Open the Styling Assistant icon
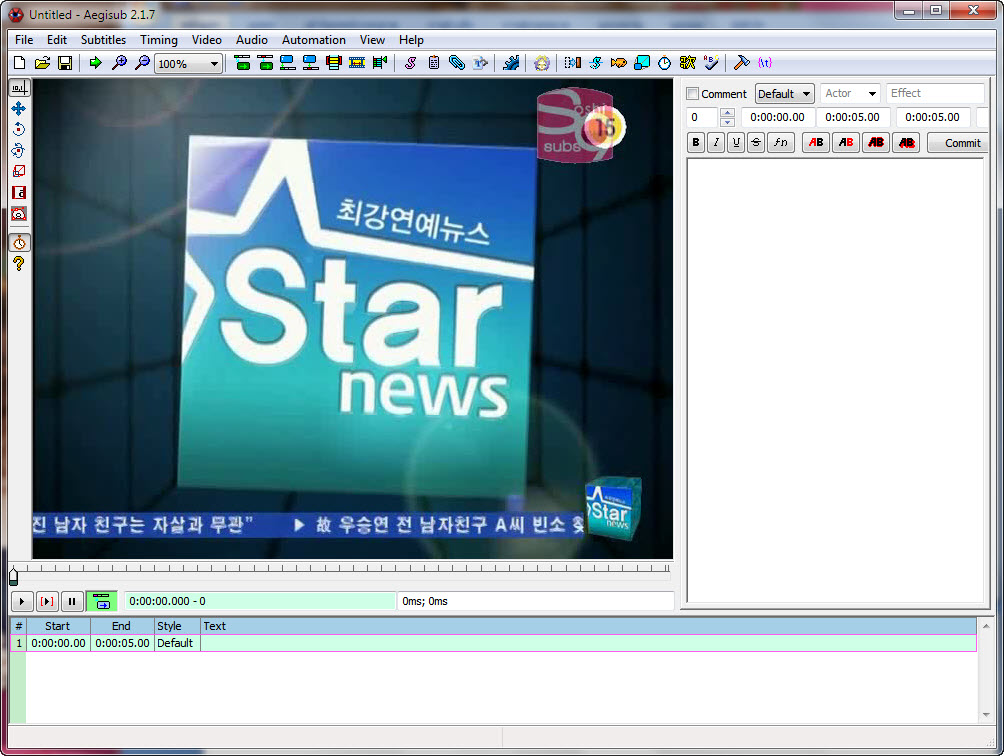1004x756 pixels. (595, 63)
